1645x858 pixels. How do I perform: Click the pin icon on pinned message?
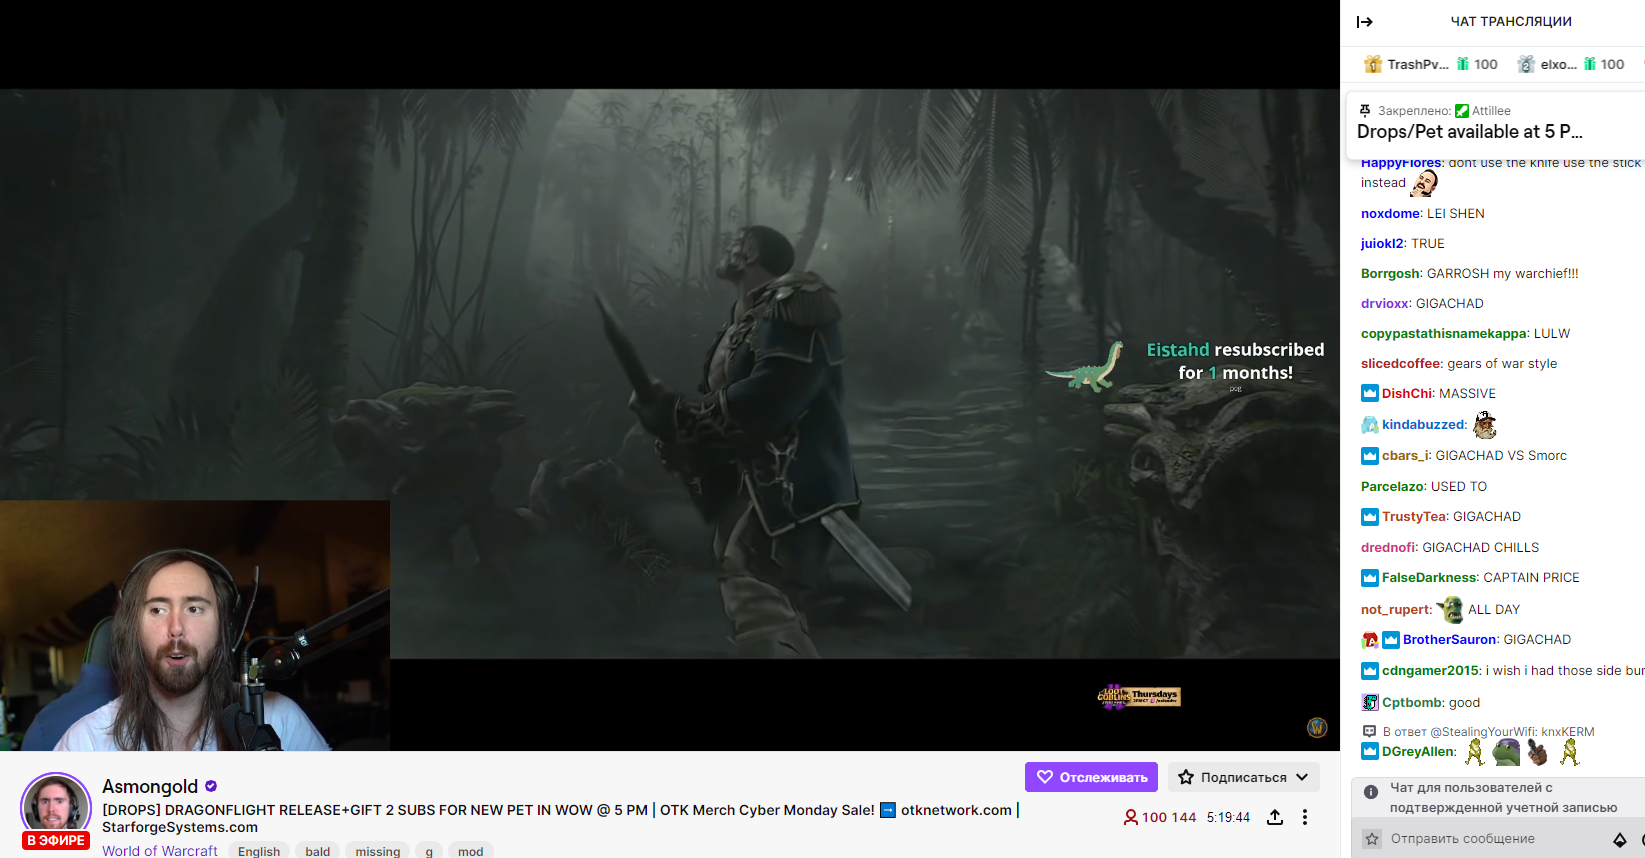coord(1365,111)
